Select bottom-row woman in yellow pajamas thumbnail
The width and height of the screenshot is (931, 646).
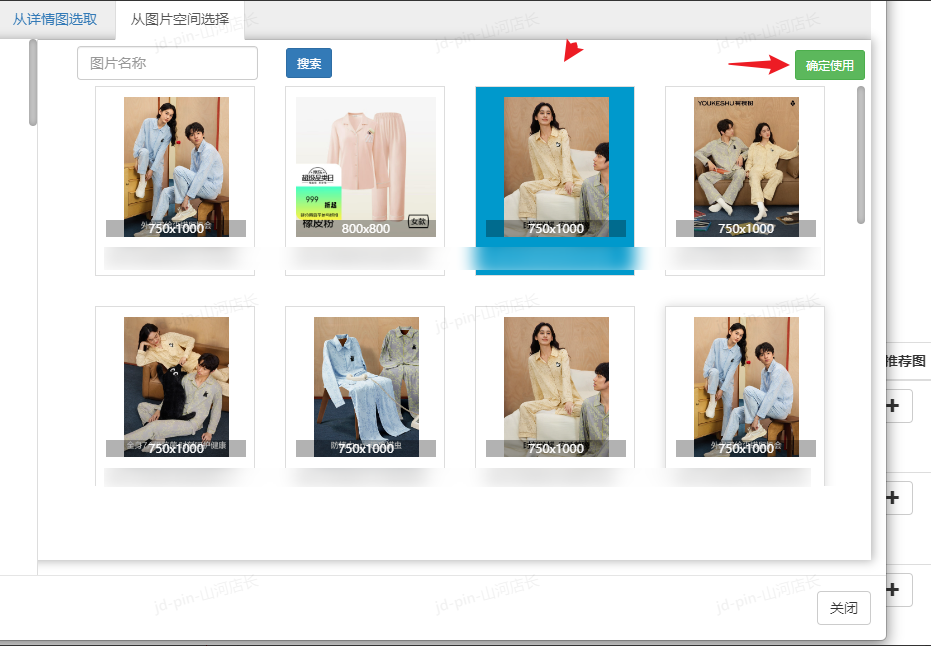555,387
